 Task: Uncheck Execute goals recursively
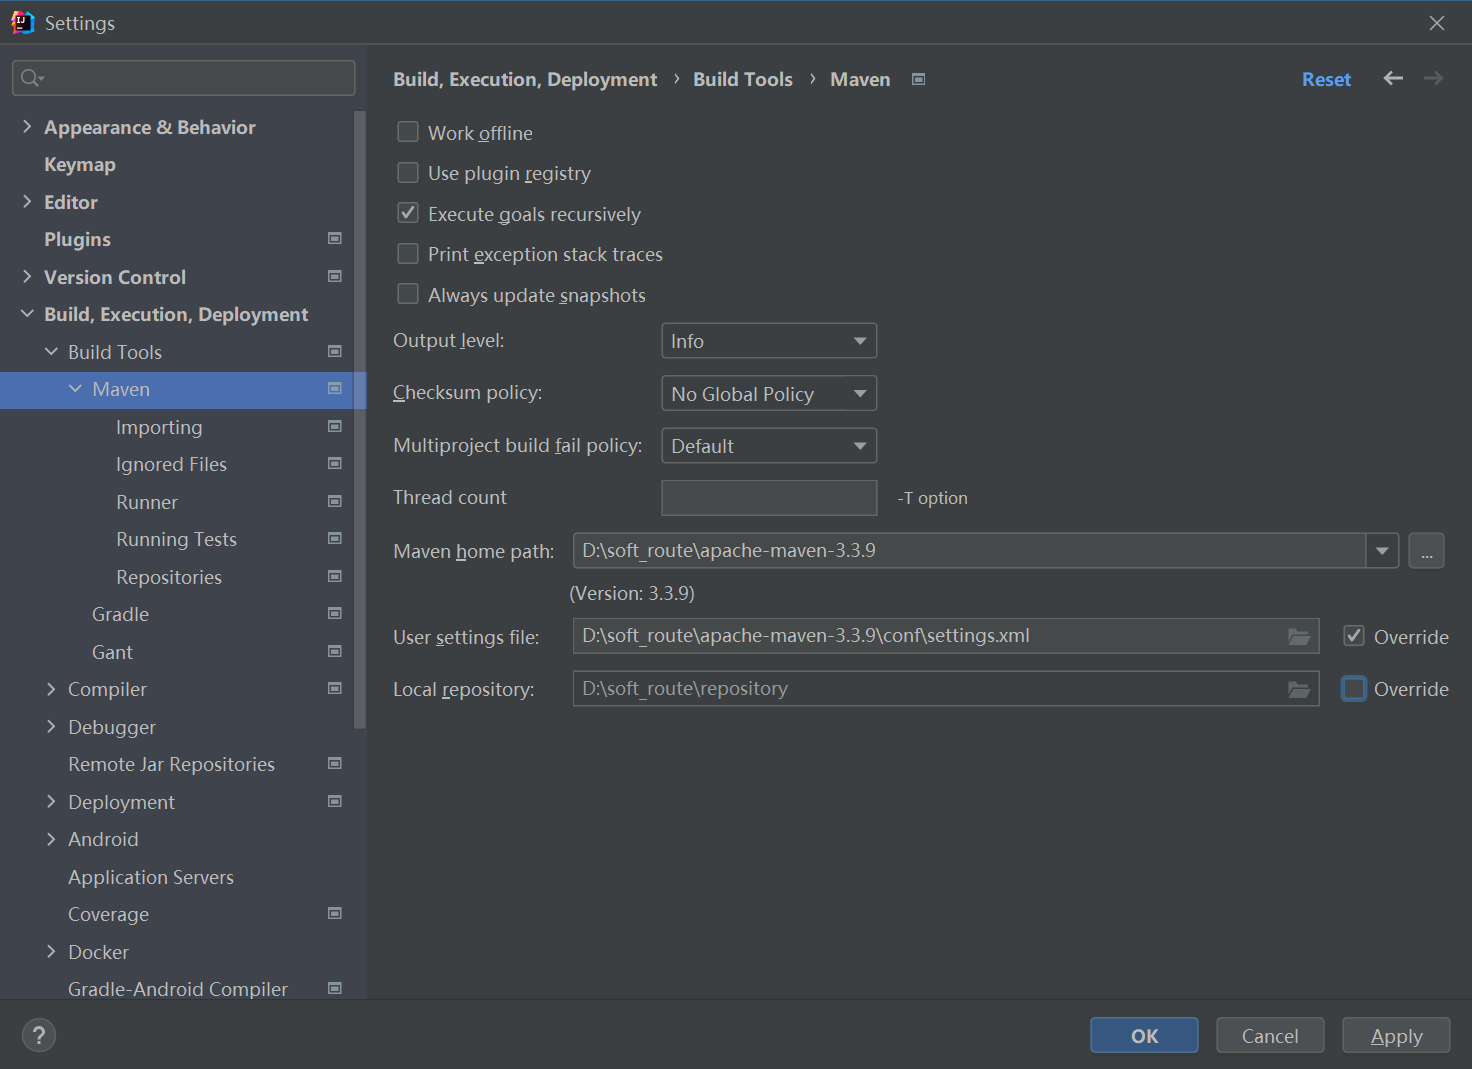pos(408,213)
